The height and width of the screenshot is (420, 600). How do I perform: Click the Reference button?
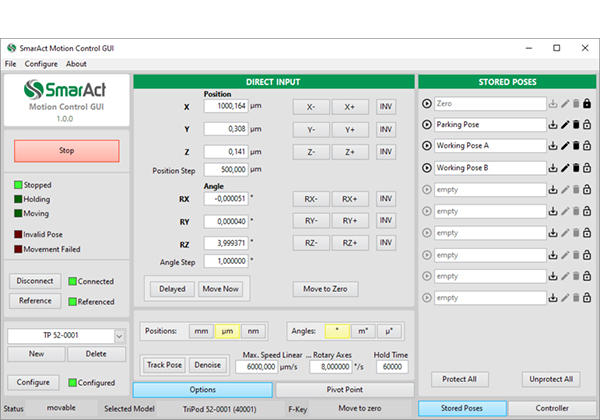pos(35,301)
